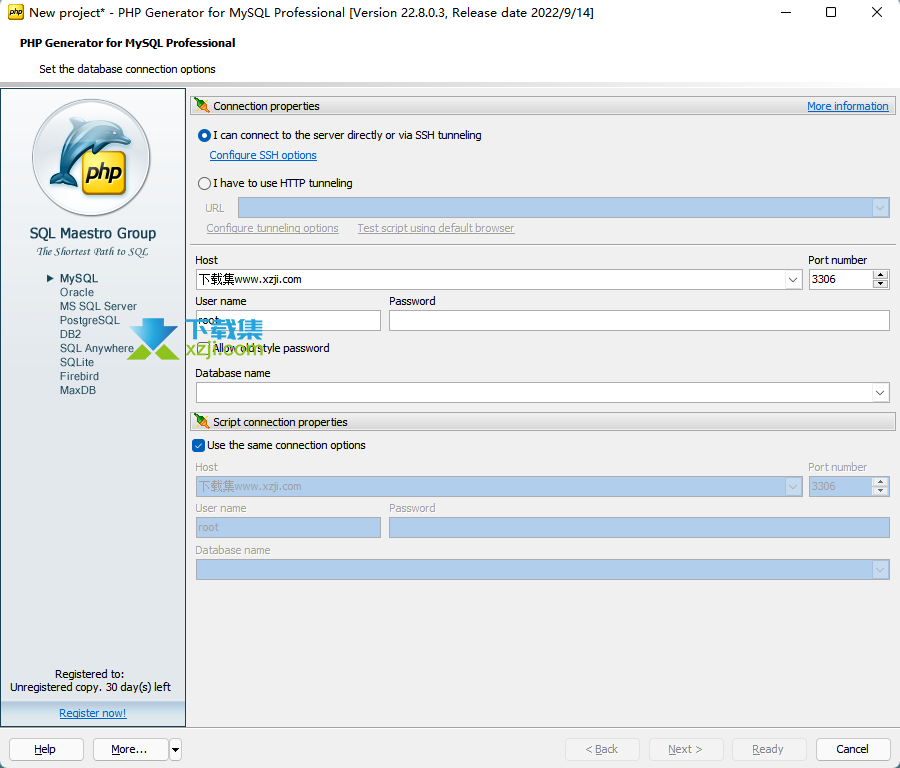900x768 pixels.
Task: Select MySQL in the product list
Action: pyautogui.click(x=79, y=278)
